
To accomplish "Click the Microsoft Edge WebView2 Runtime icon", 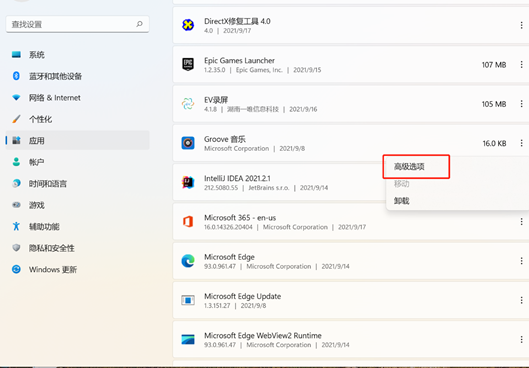I will [188, 339].
